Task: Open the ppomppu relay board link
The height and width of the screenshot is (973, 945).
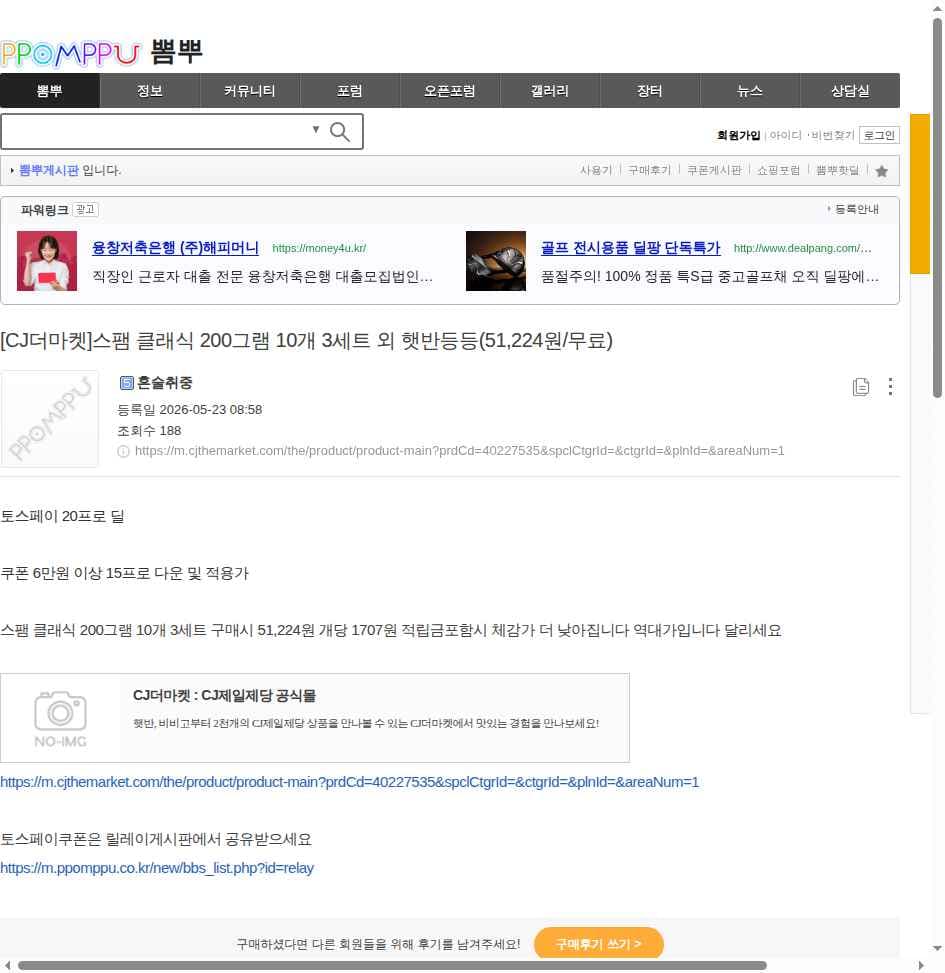Action: (x=157, y=868)
